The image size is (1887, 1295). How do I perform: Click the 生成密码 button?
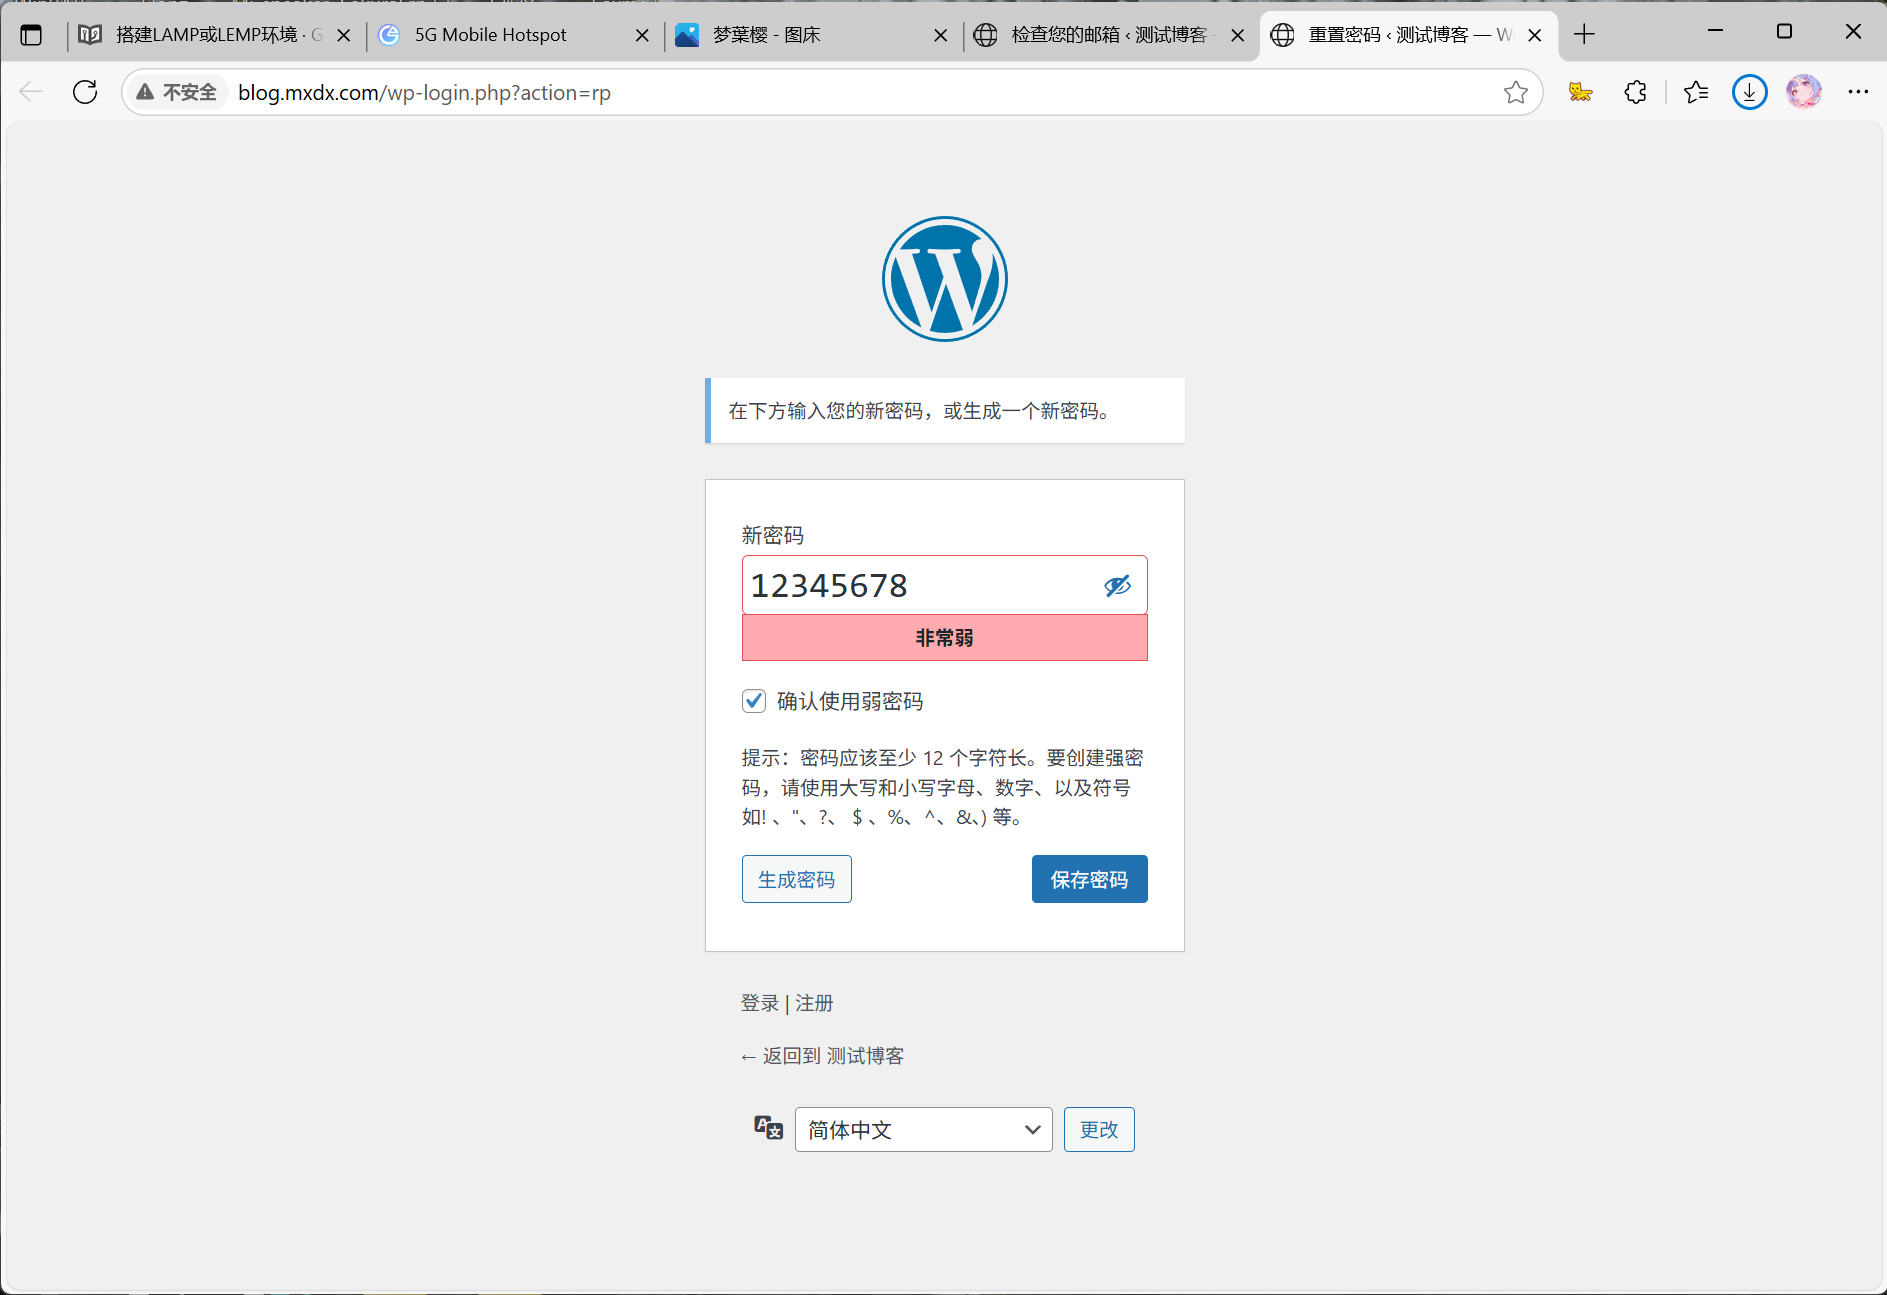tap(796, 879)
